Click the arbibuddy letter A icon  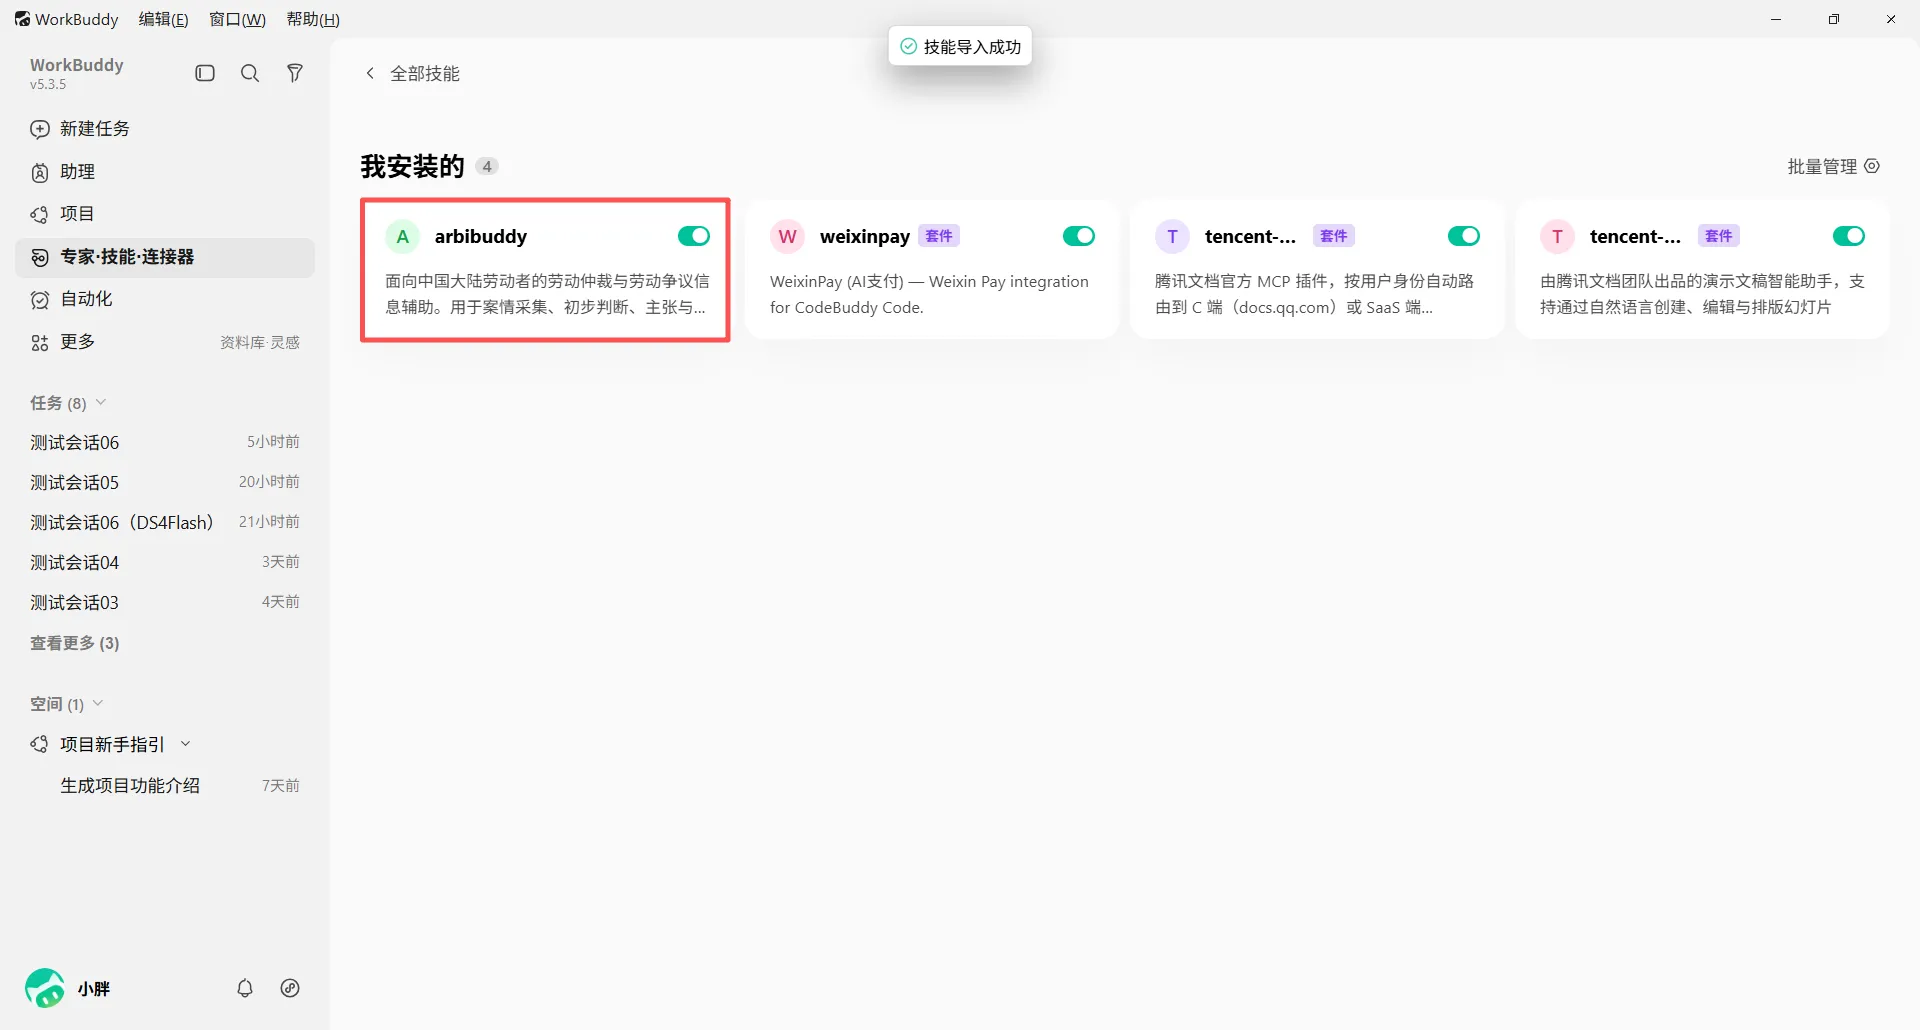[x=402, y=237]
